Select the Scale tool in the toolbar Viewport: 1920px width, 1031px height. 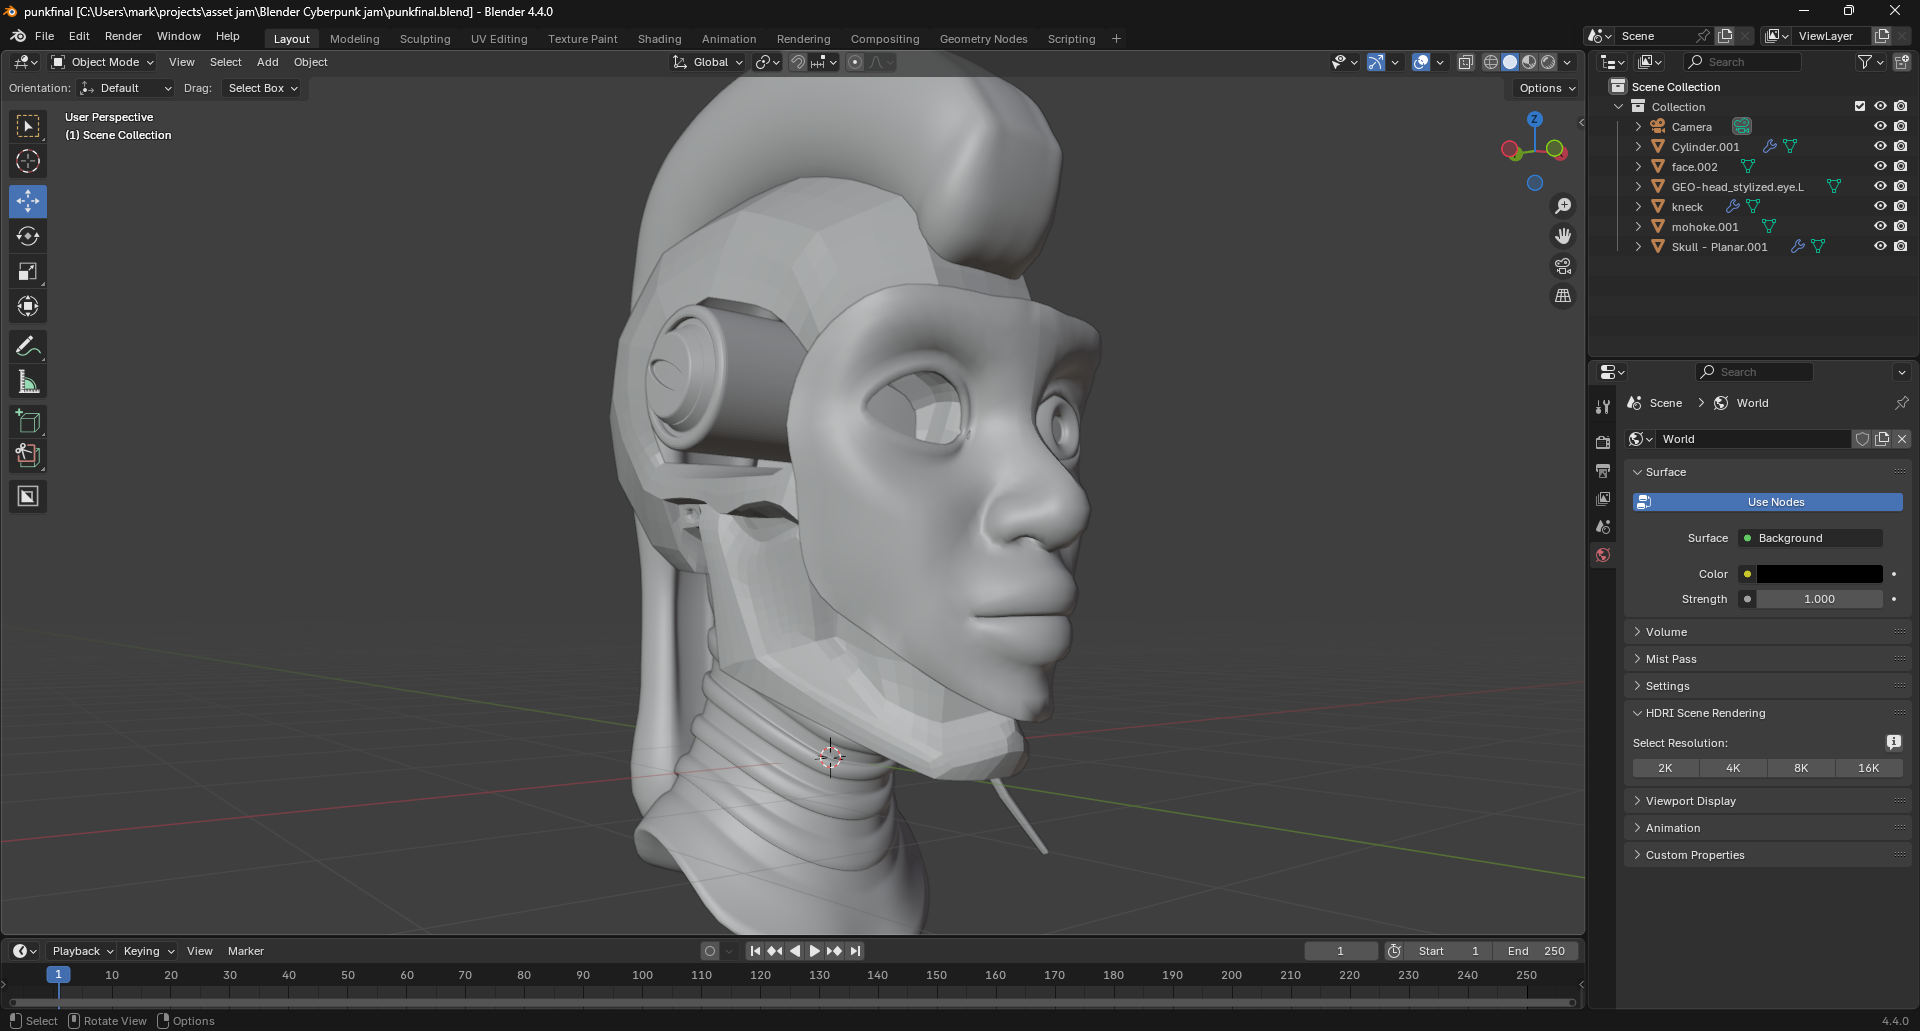[x=28, y=272]
